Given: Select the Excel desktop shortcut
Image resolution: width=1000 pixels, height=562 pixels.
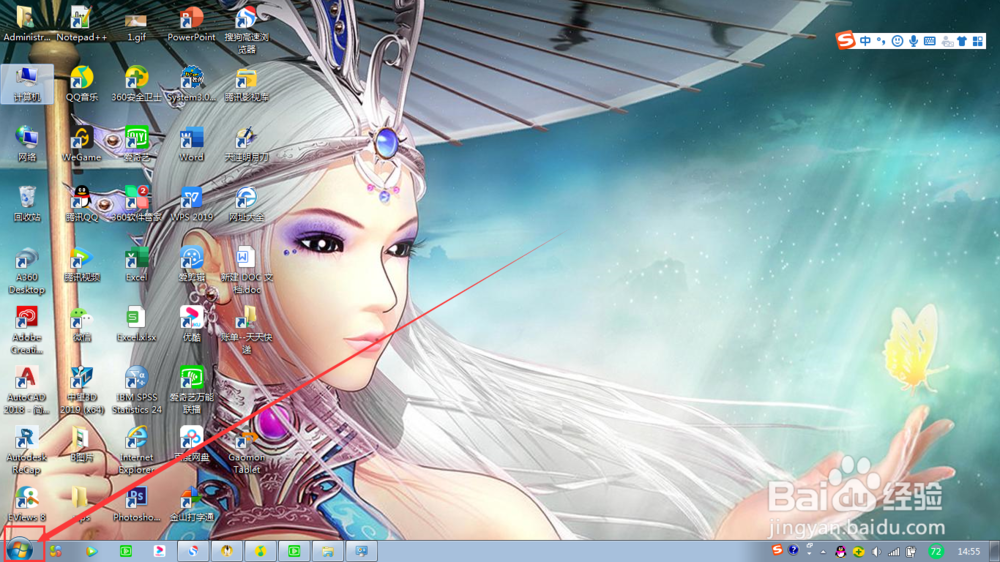Looking at the screenshot, I should (x=136, y=263).
